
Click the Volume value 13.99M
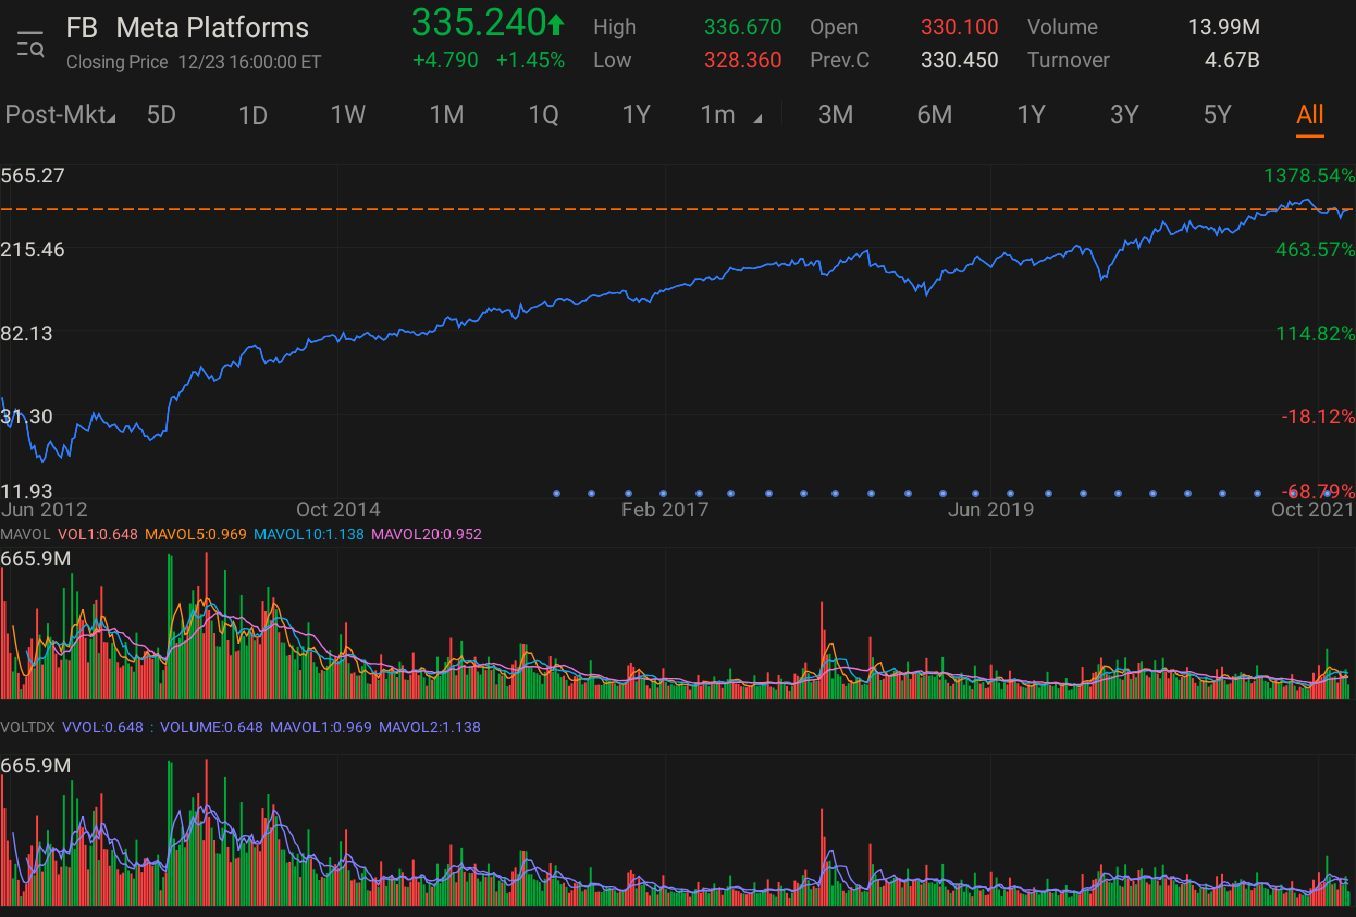click(x=1223, y=27)
